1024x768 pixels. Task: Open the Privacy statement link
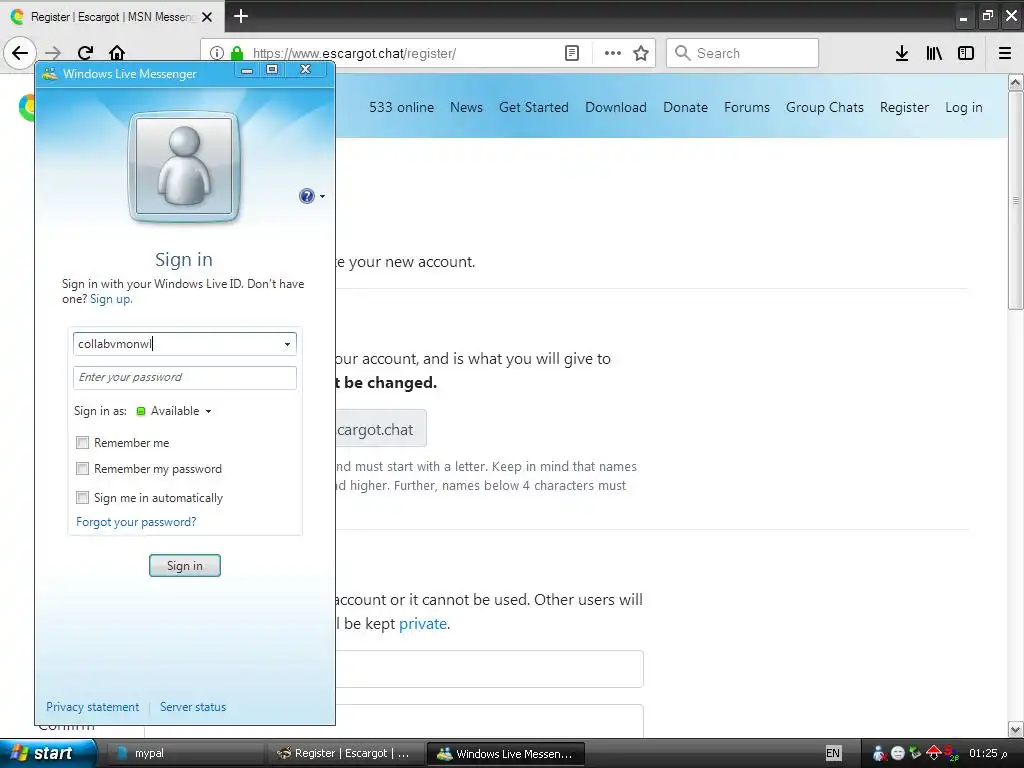pos(92,707)
